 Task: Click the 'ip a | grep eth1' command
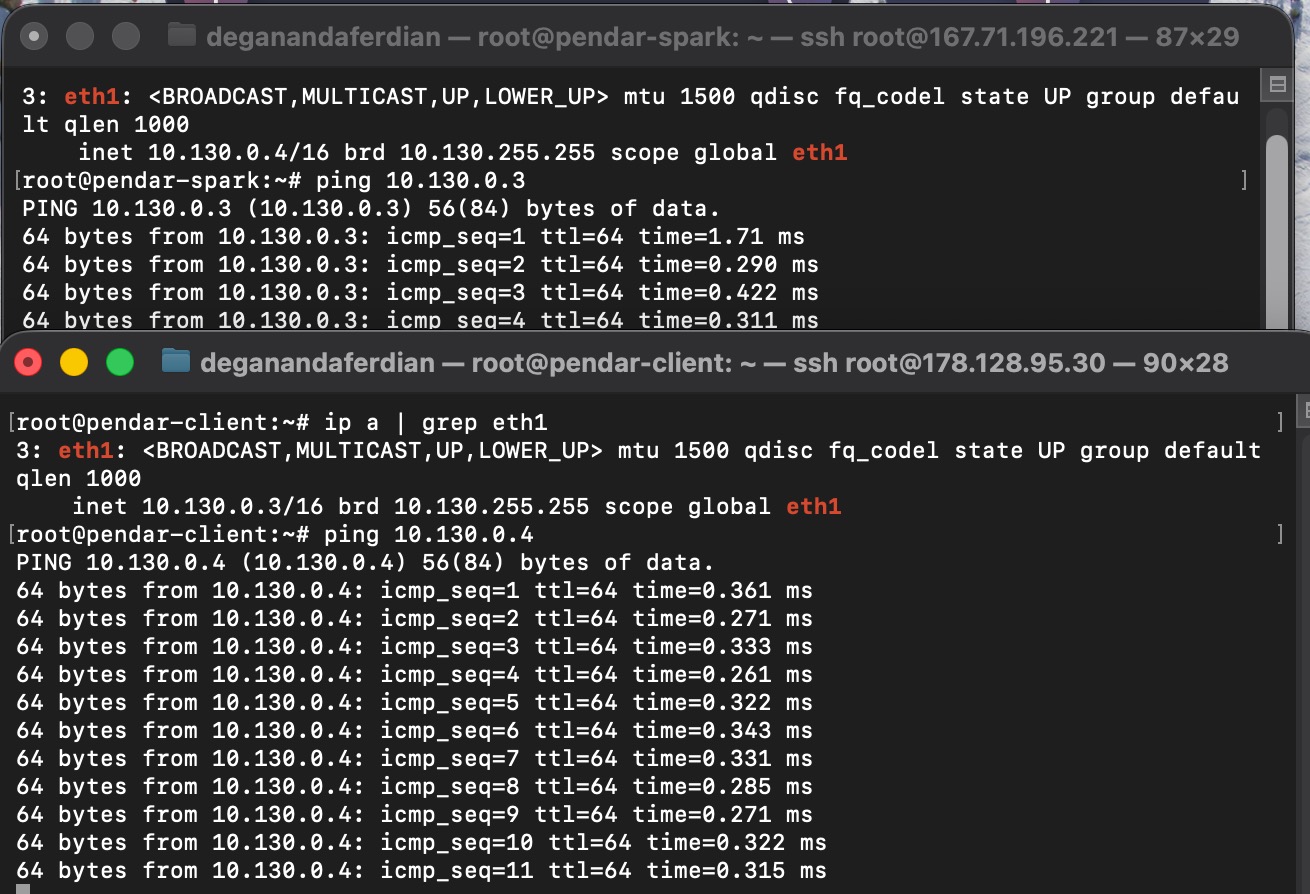(435, 422)
